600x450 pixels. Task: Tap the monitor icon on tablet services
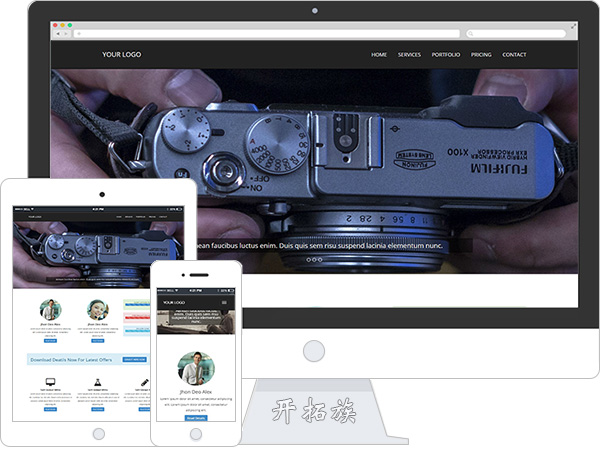50,382
